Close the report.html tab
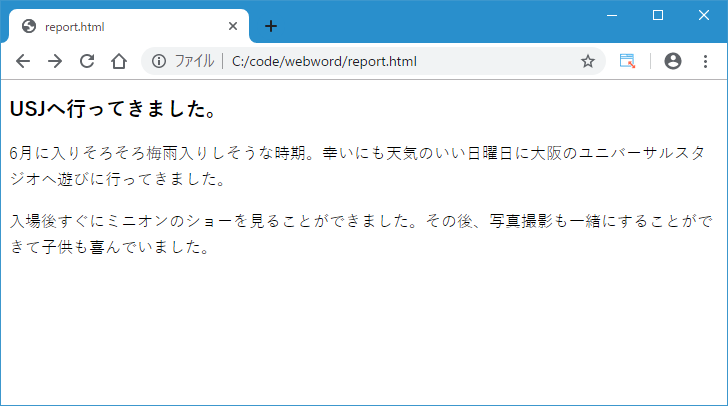Screen dimensions: 728x406 pos(233,26)
